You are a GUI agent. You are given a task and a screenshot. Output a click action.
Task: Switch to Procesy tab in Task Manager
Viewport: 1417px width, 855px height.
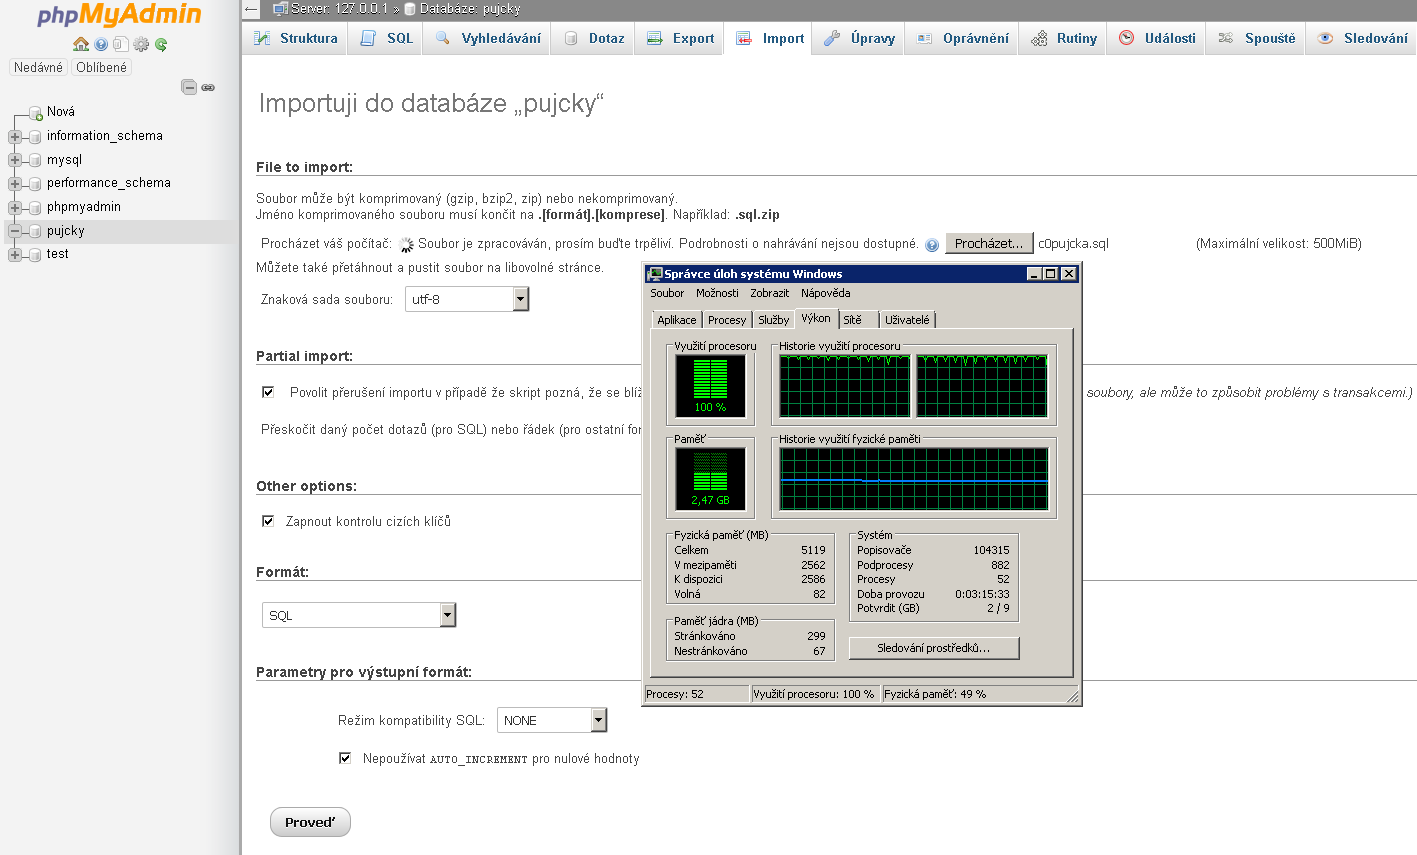click(727, 320)
